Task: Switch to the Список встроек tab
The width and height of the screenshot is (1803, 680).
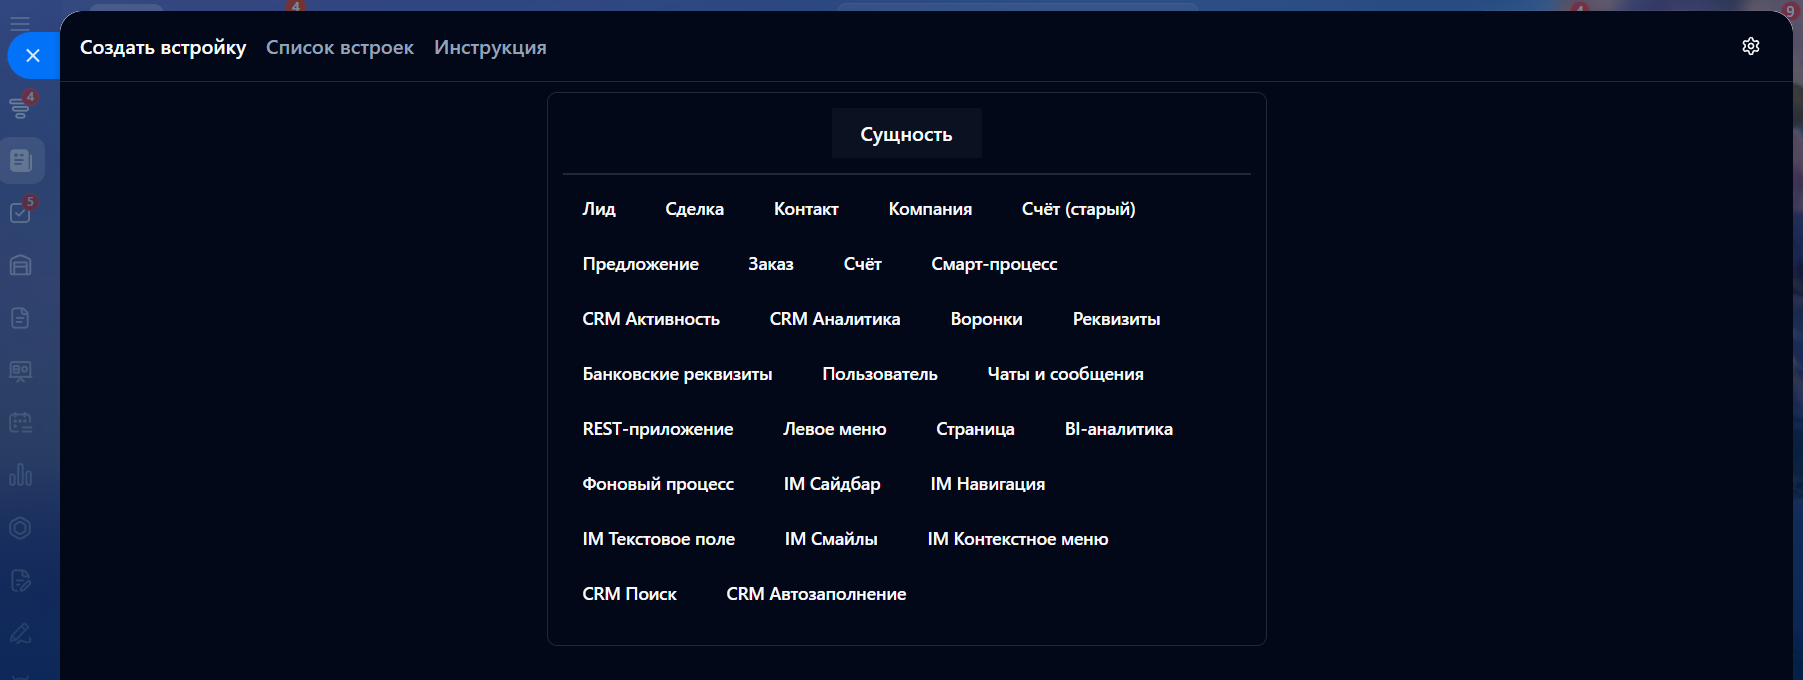Action: 340,48
